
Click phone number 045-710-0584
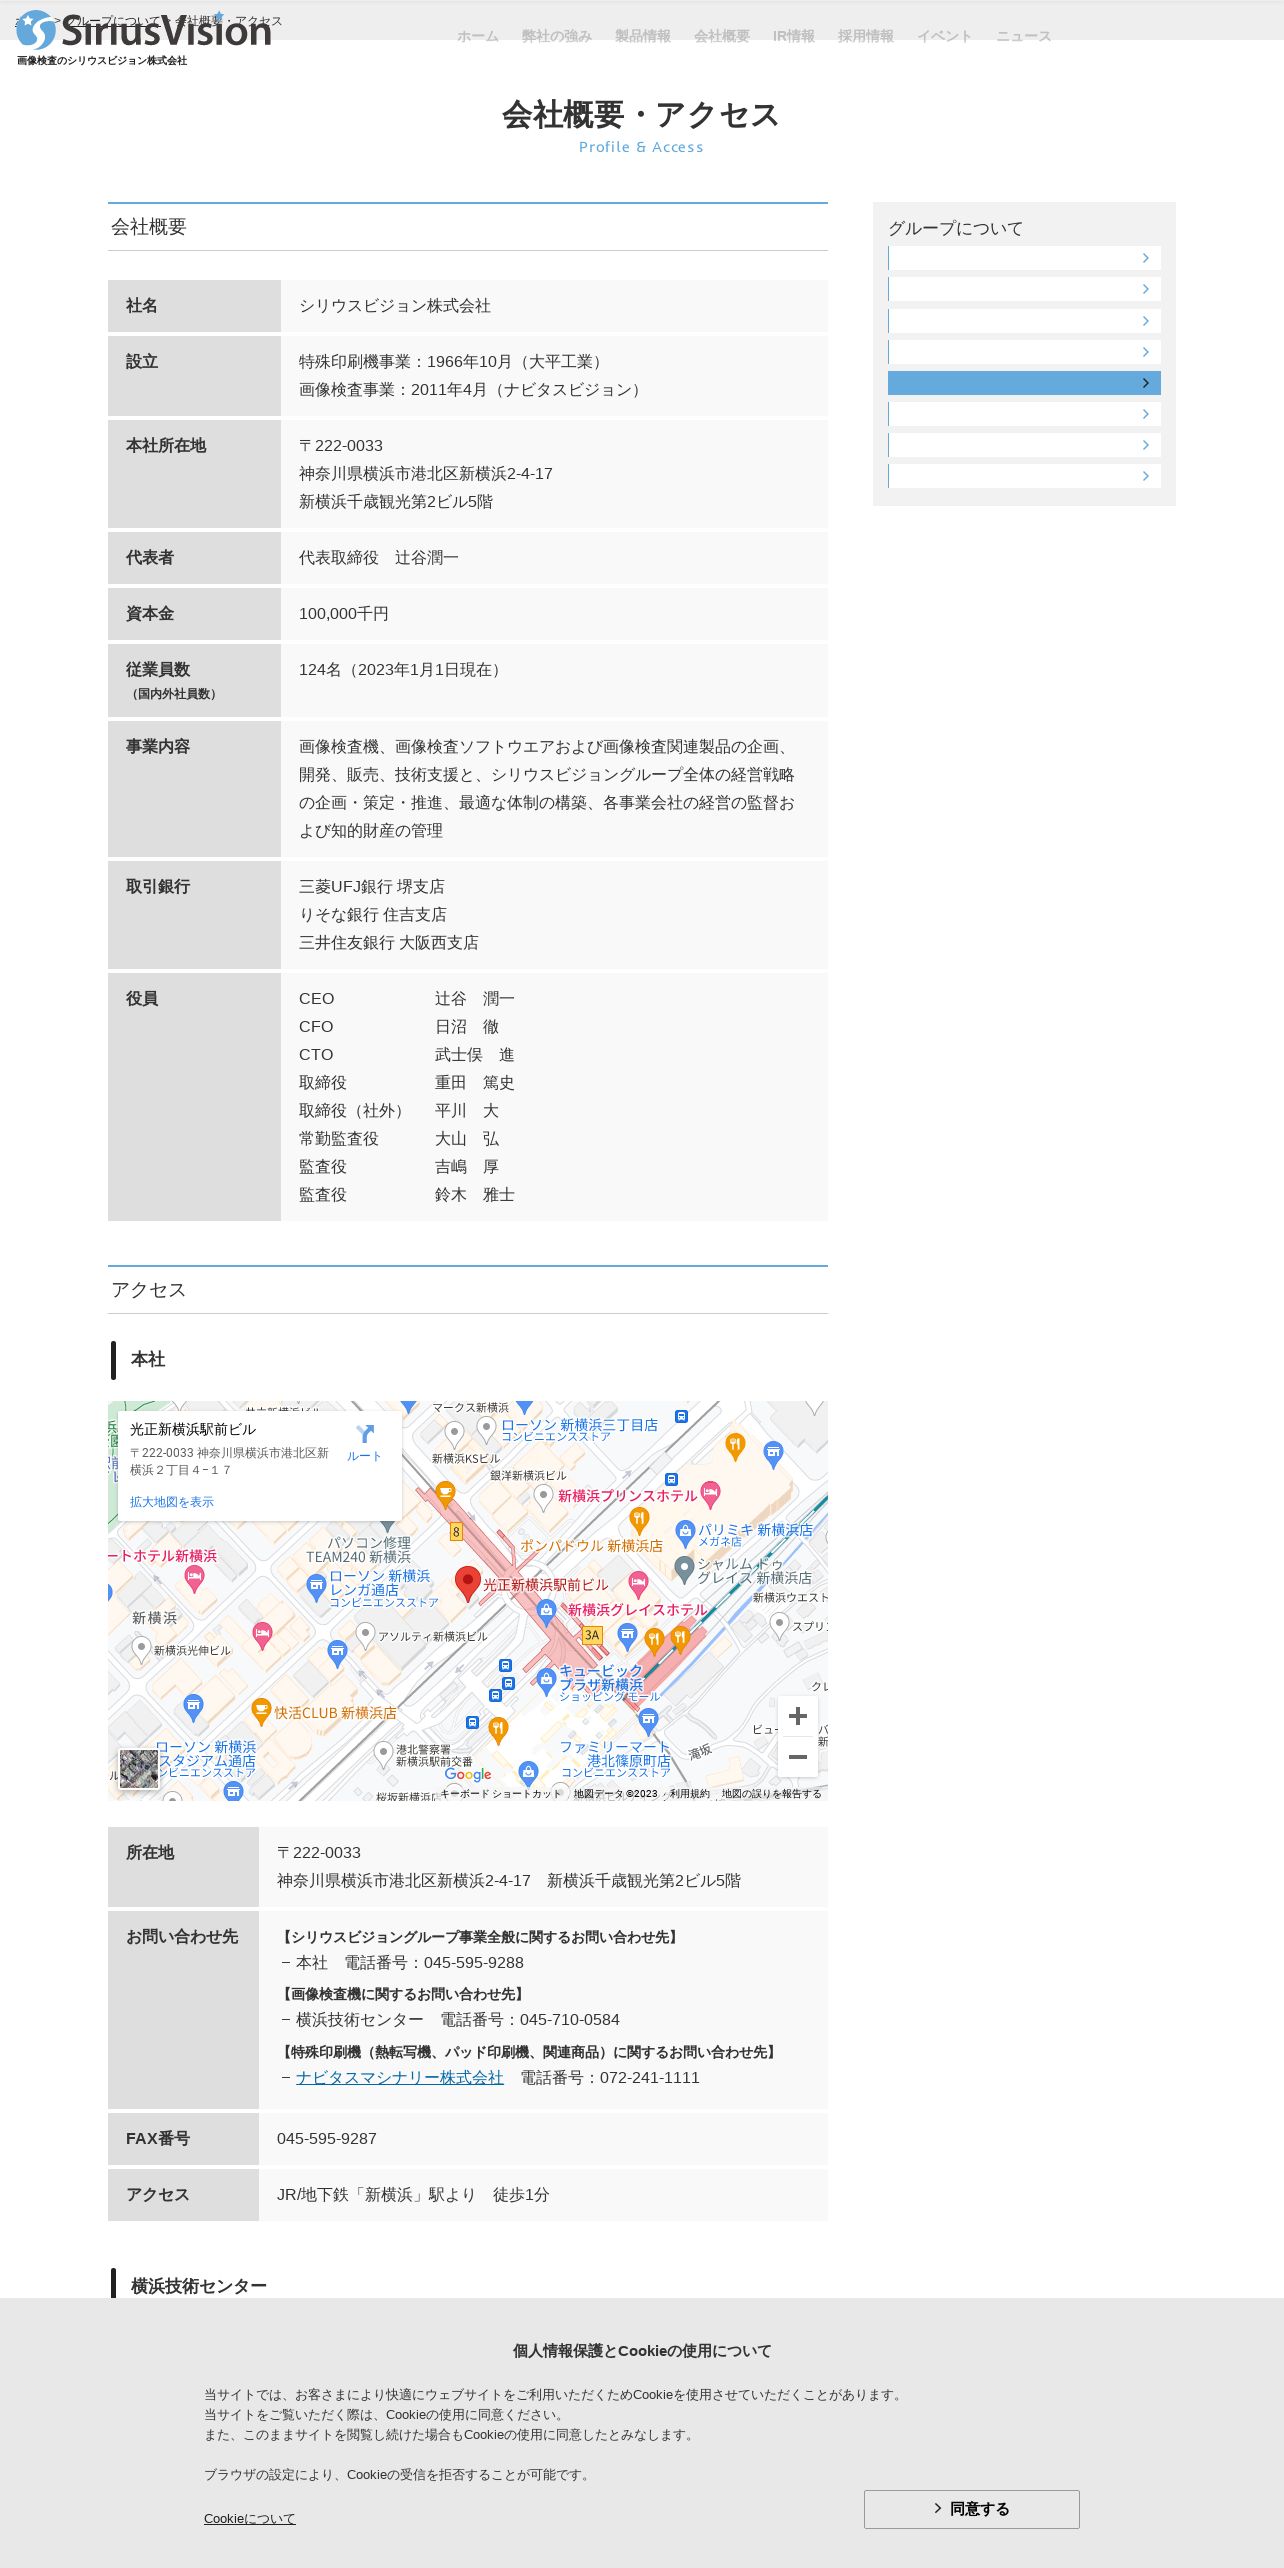[570, 2019]
